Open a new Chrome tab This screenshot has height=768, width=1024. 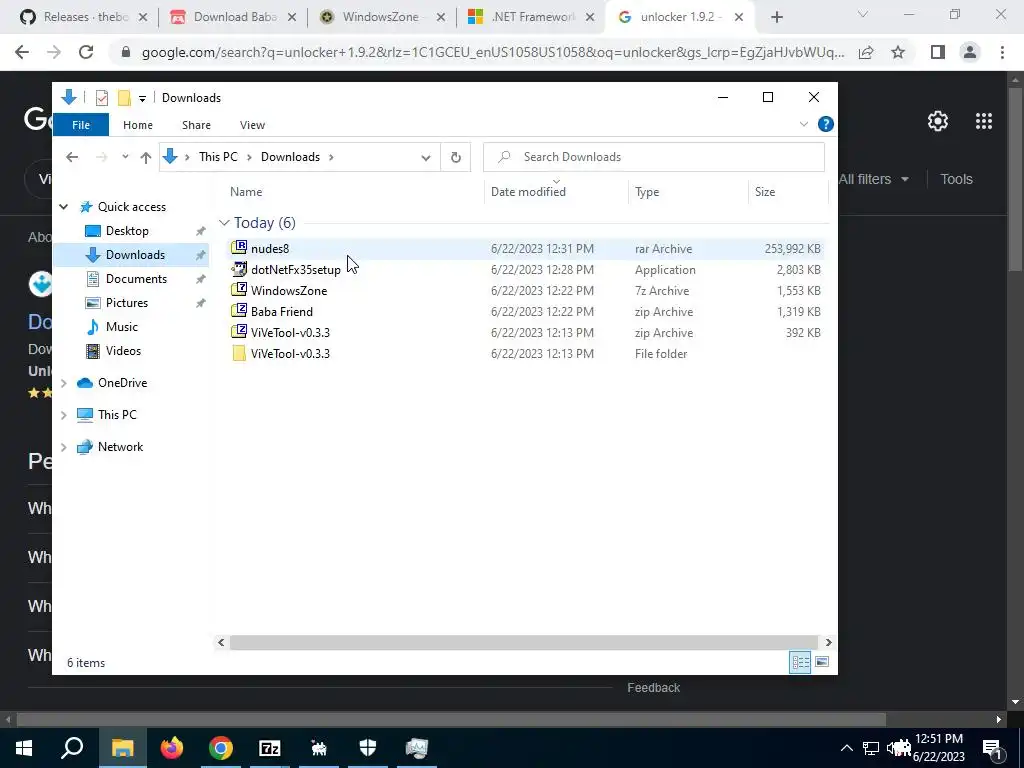click(x=776, y=17)
